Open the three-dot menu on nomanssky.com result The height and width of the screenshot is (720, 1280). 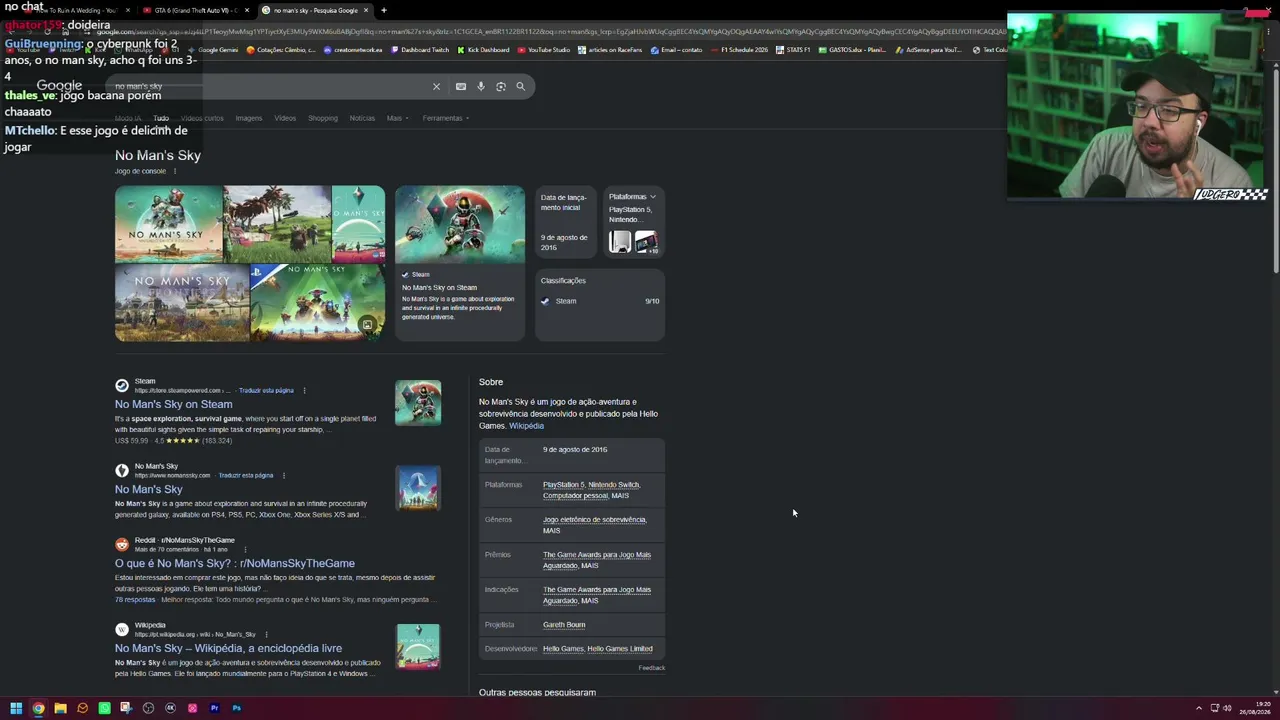(x=284, y=475)
